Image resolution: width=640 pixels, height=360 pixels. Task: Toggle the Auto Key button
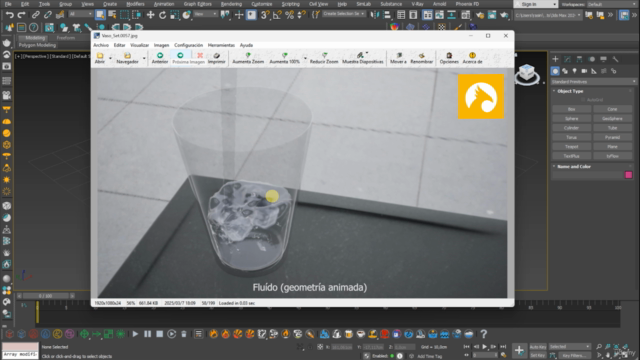538,347
